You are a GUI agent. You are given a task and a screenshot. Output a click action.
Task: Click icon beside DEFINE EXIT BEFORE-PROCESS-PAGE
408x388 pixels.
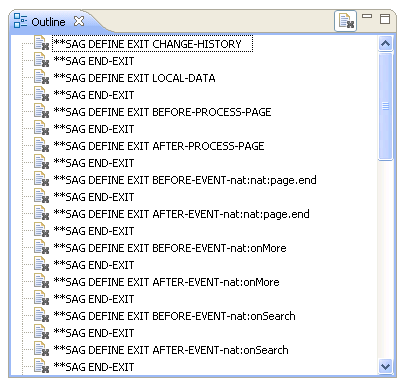pyautogui.click(x=42, y=112)
